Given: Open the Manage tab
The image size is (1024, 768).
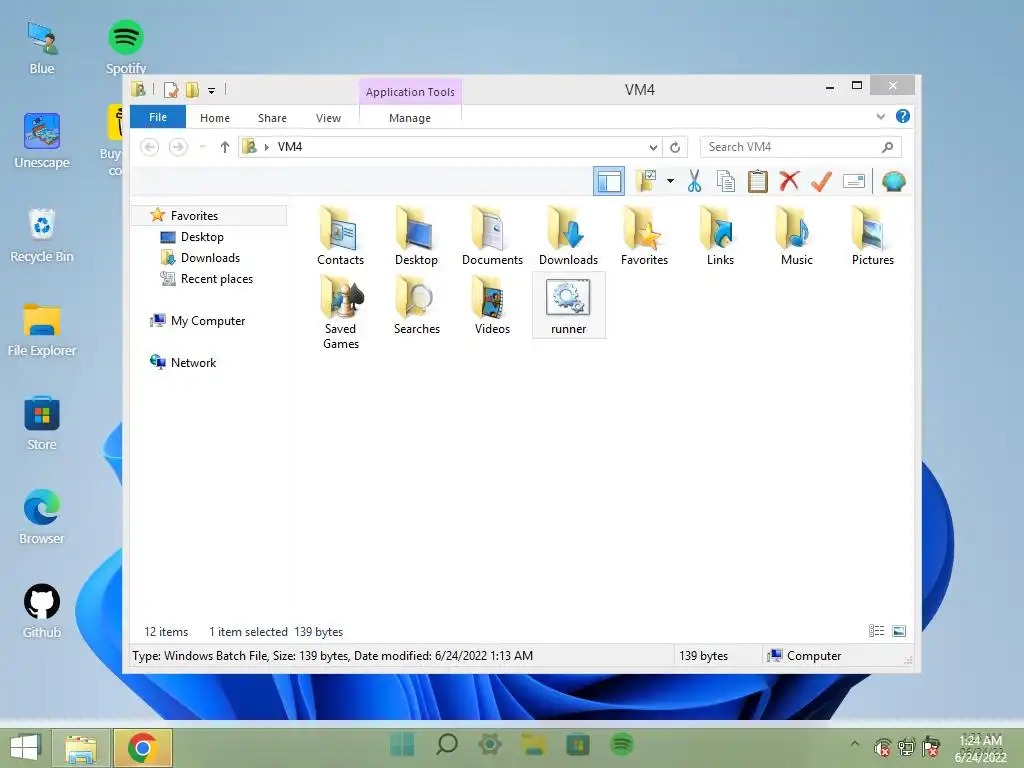Looking at the screenshot, I should pos(409,118).
